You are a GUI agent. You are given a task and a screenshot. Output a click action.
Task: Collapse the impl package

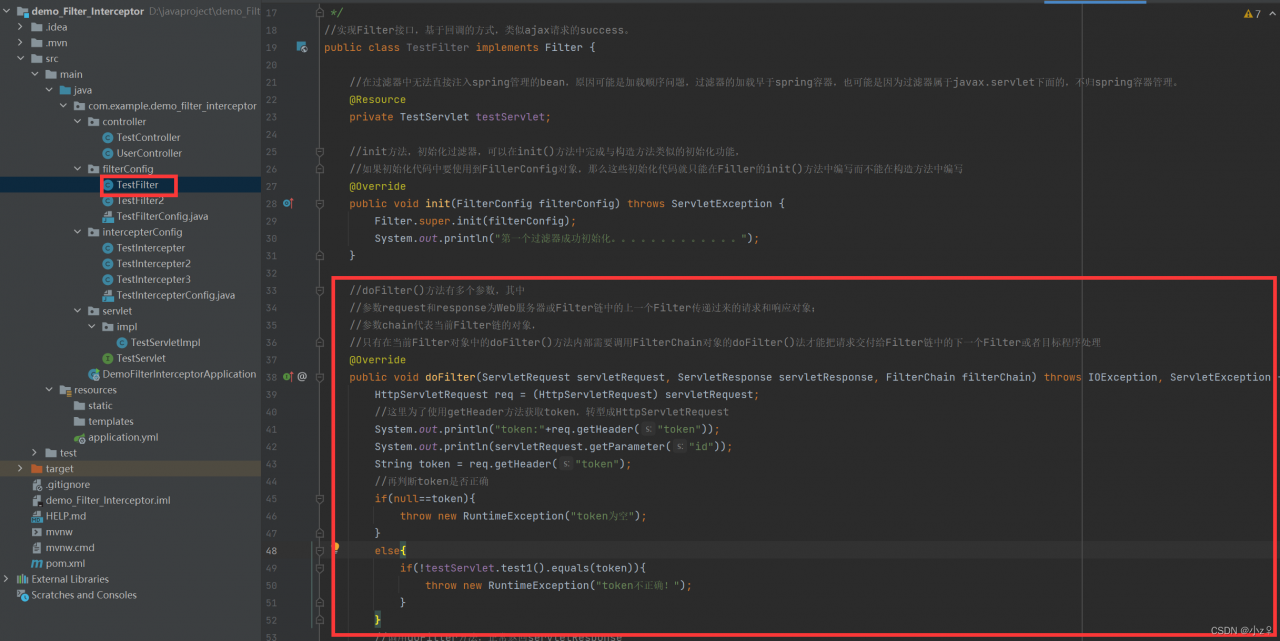click(x=93, y=327)
